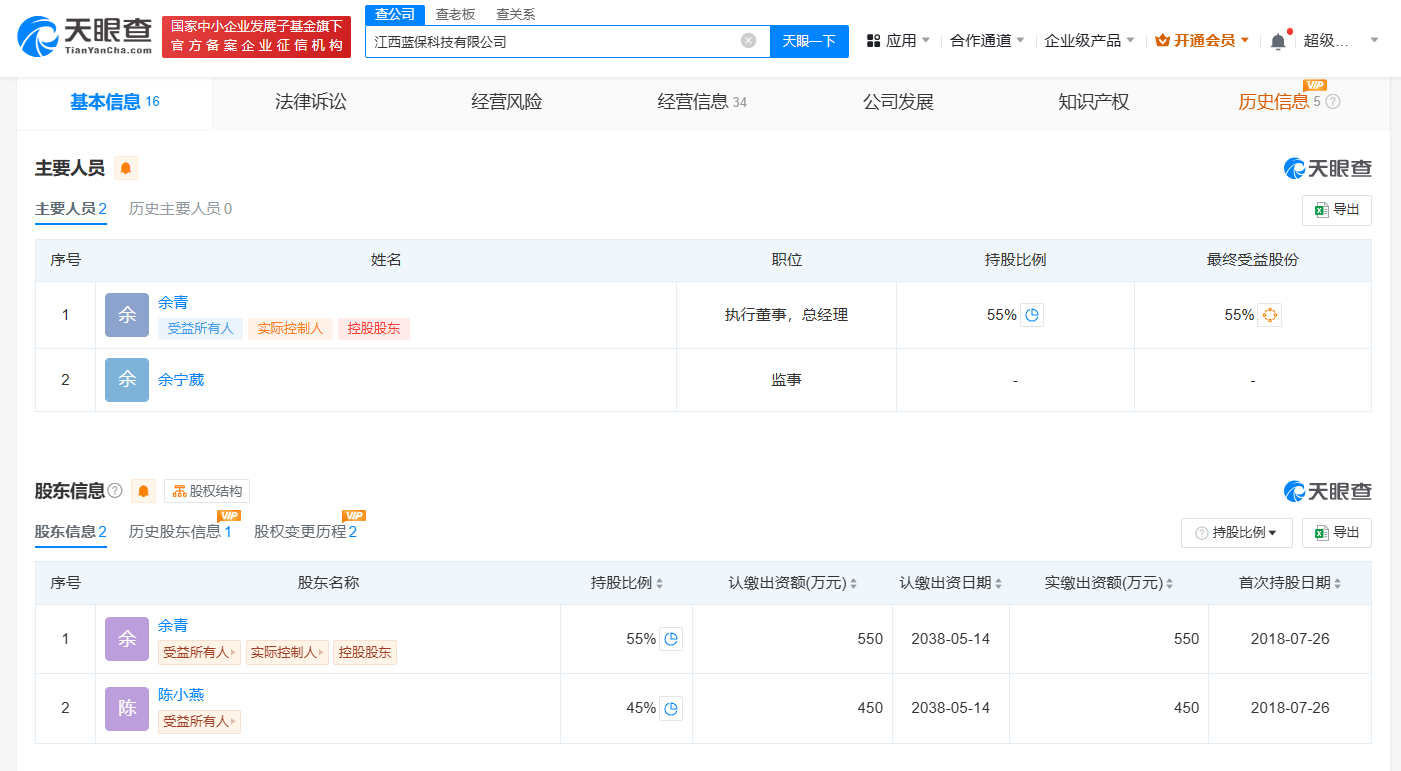Open the 经营风险 tab

pos(507,102)
